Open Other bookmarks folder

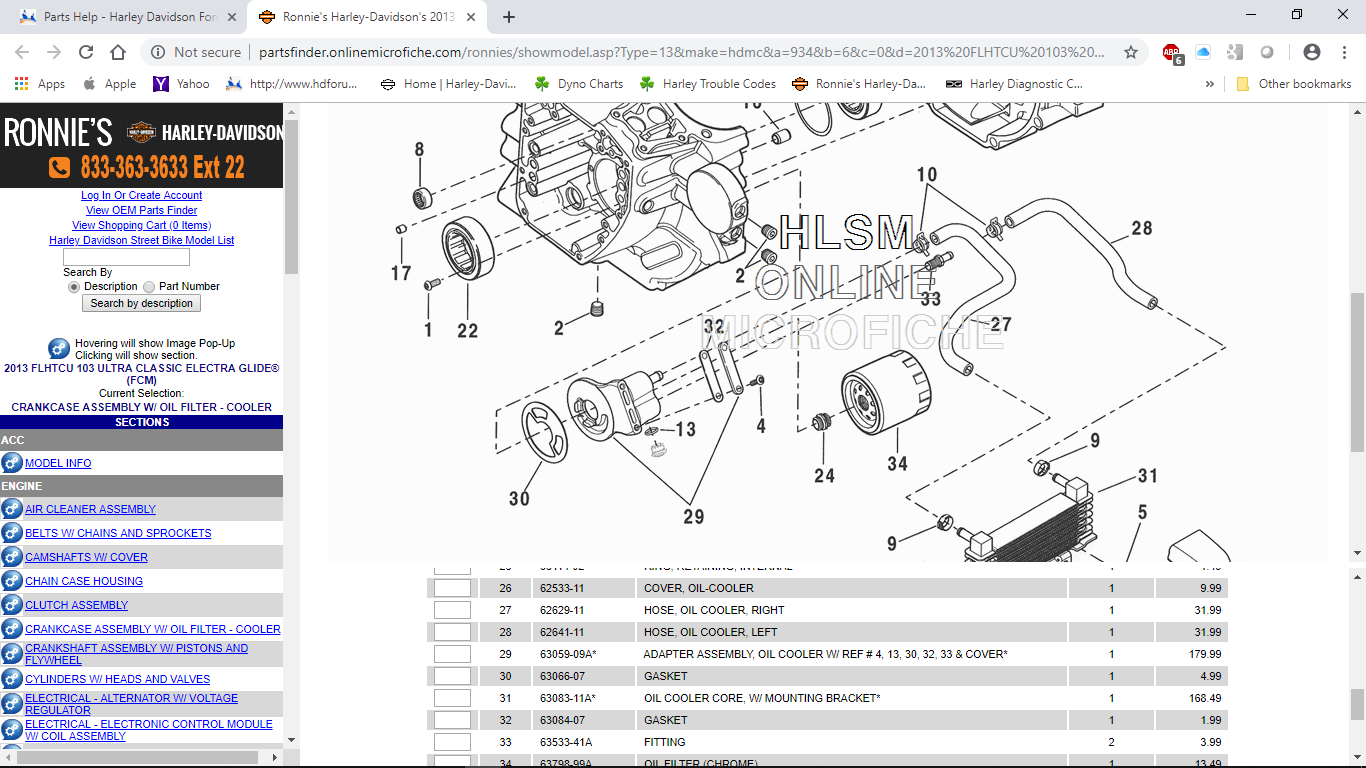tap(1294, 84)
